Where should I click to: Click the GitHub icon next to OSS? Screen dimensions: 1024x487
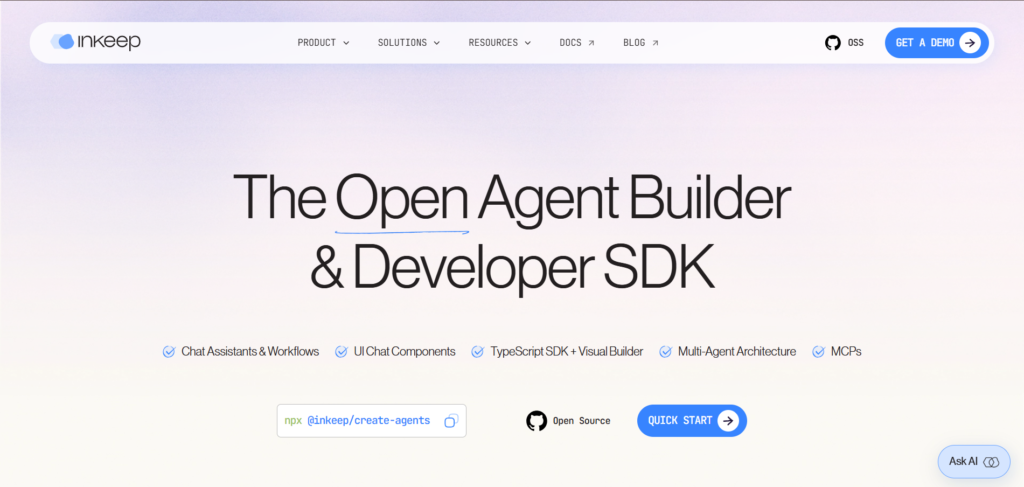point(833,43)
